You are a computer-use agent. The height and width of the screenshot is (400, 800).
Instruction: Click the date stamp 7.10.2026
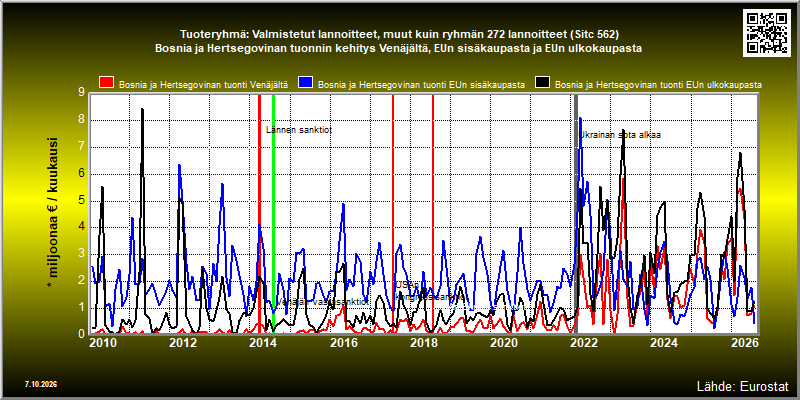(x=40, y=384)
